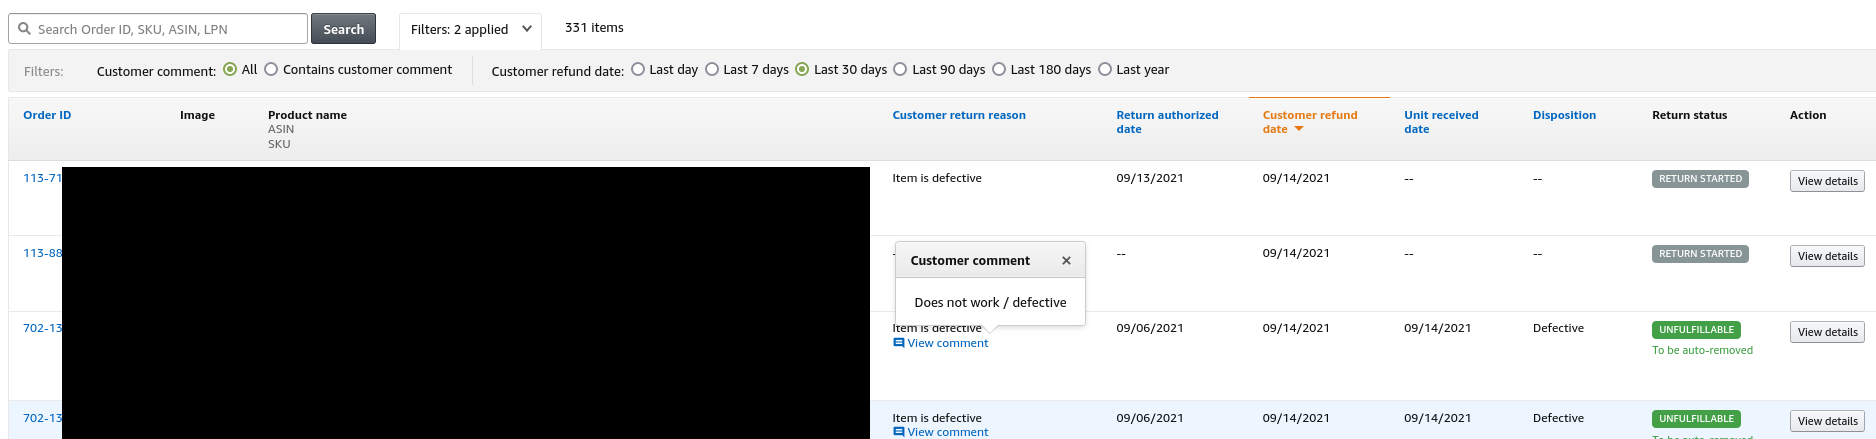1876x439 pixels.
Task: Sort by Order ID column header
Action: [x=47, y=115]
